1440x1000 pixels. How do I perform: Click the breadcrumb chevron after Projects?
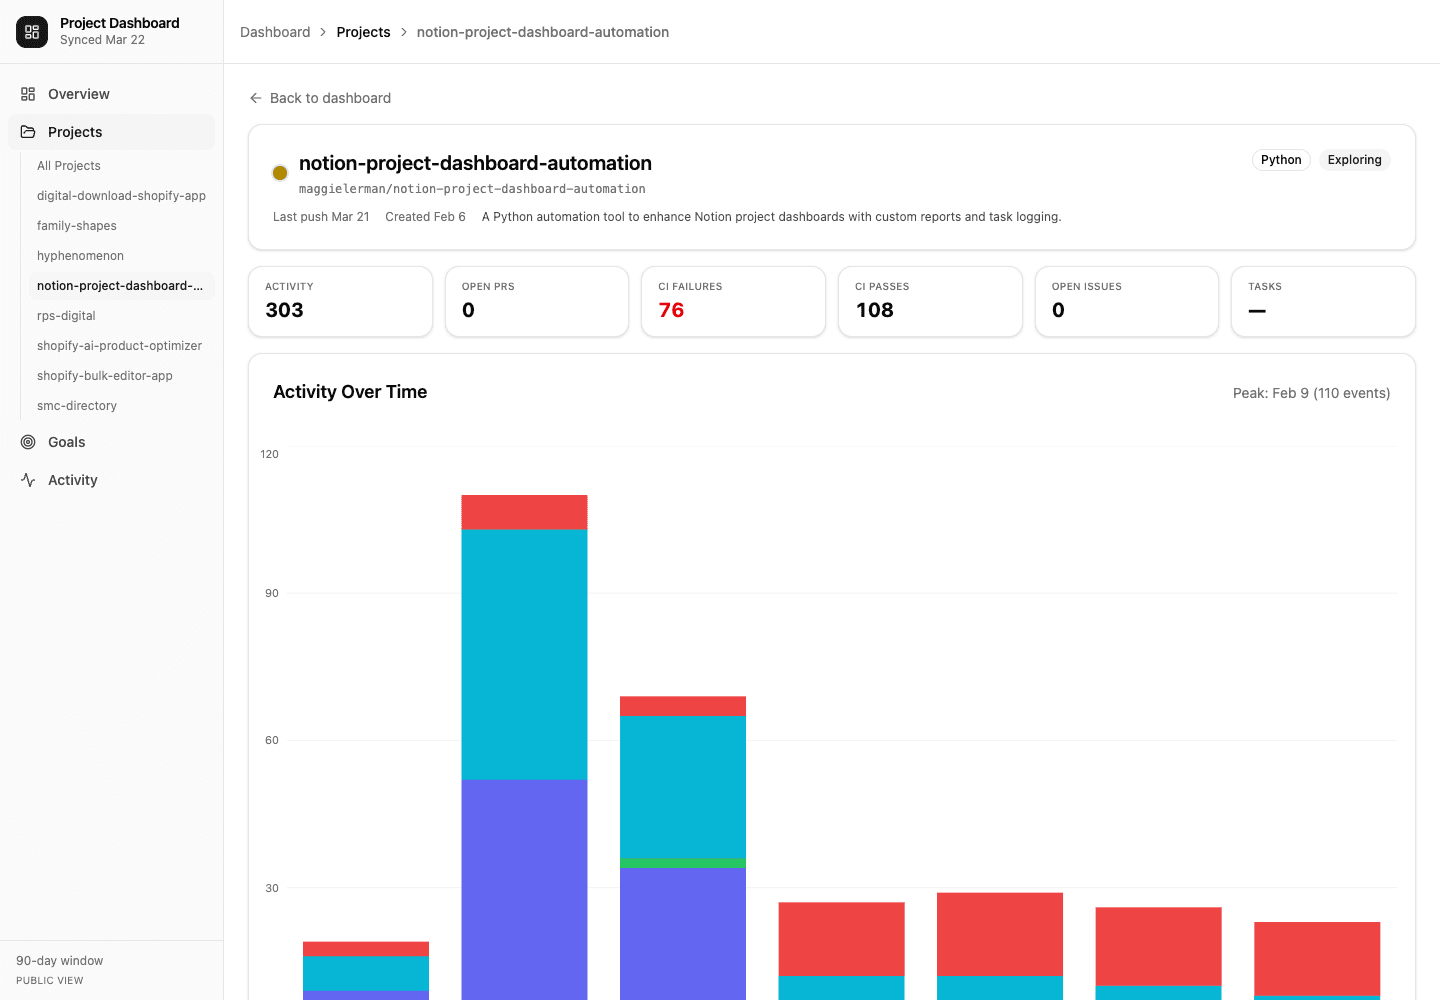404,32
